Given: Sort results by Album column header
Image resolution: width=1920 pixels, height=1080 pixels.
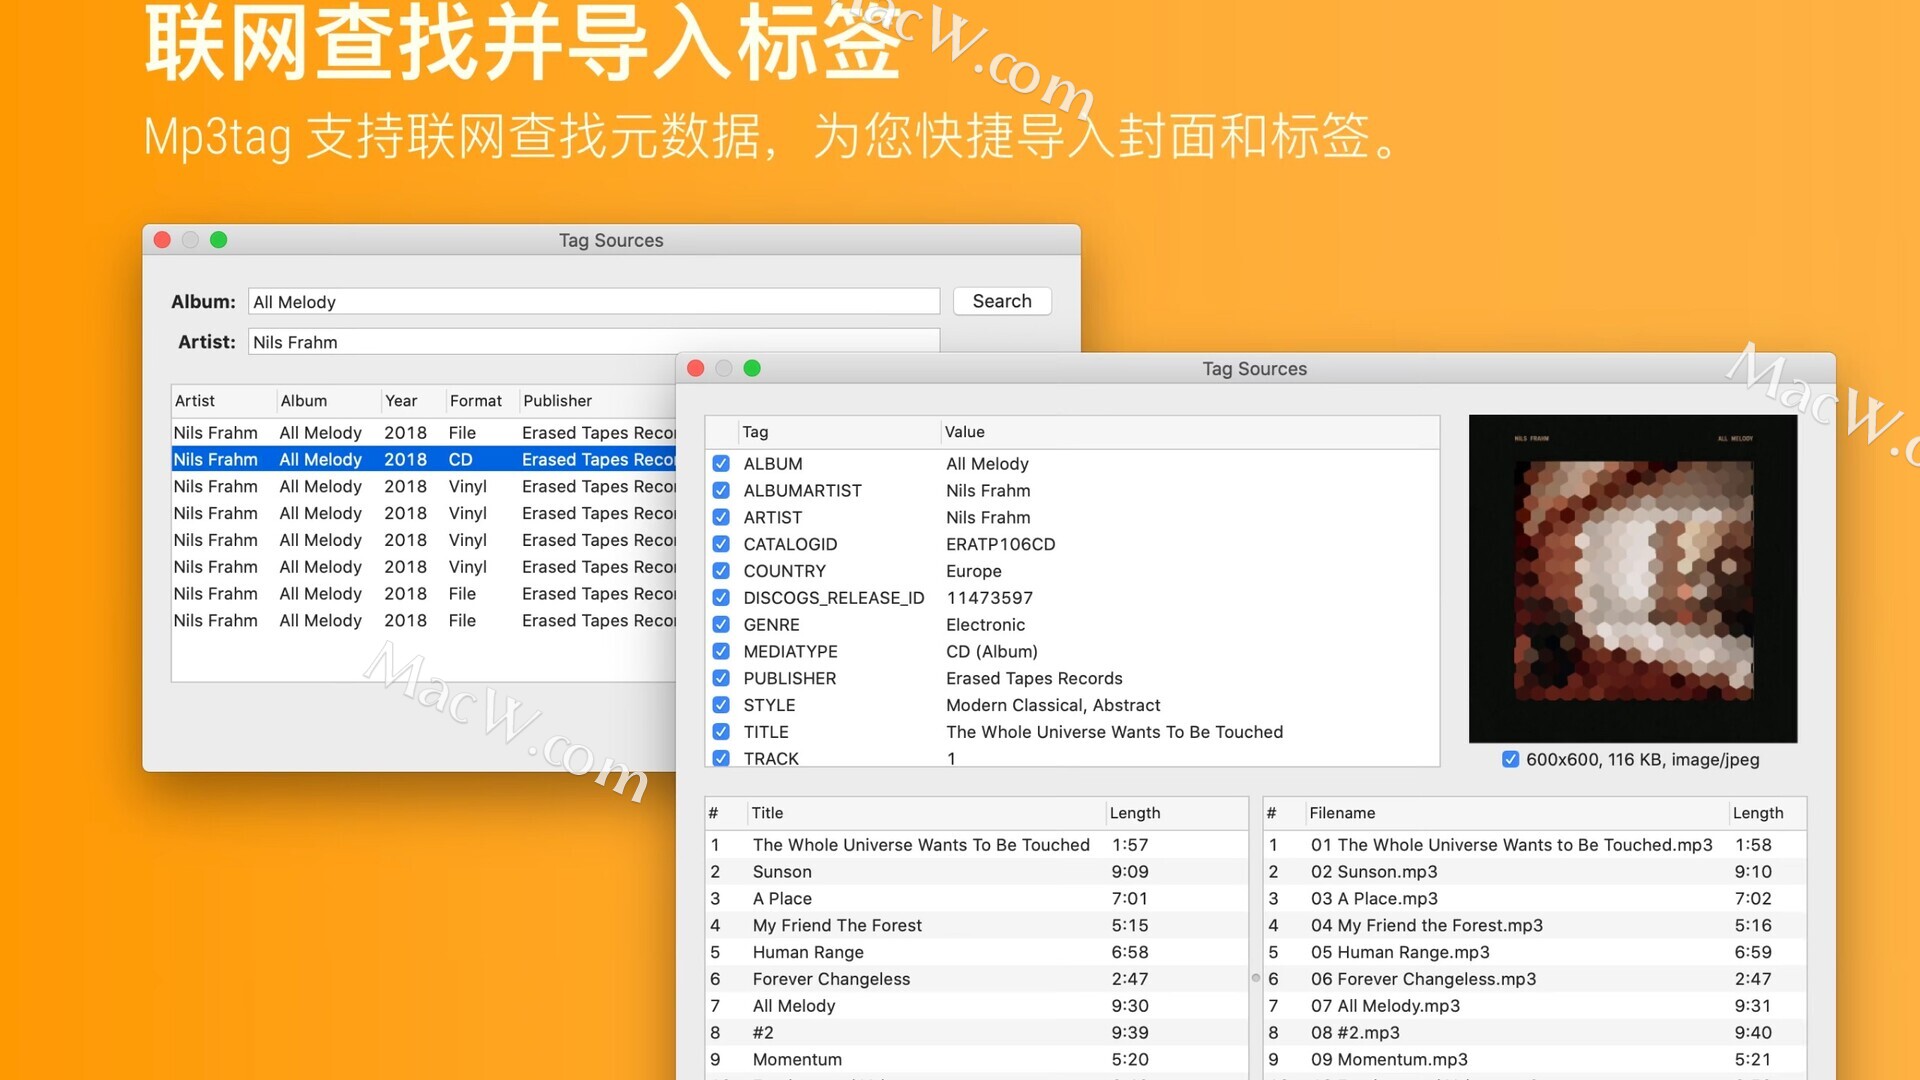Looking at the screenshot, I should (328, 401).
